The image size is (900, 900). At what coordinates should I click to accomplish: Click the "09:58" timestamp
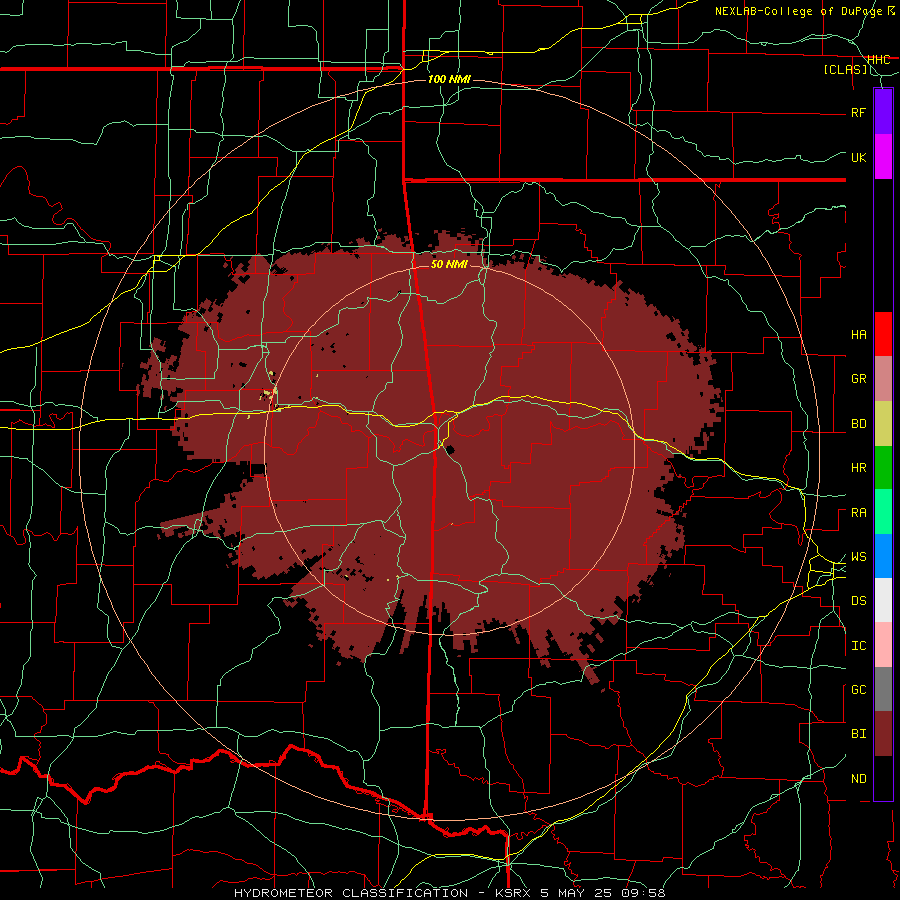[x=644, y=893]
